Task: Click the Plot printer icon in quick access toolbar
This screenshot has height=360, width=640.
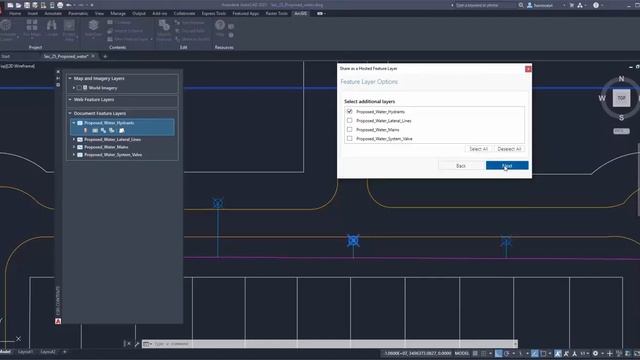Action: (60, 5)
